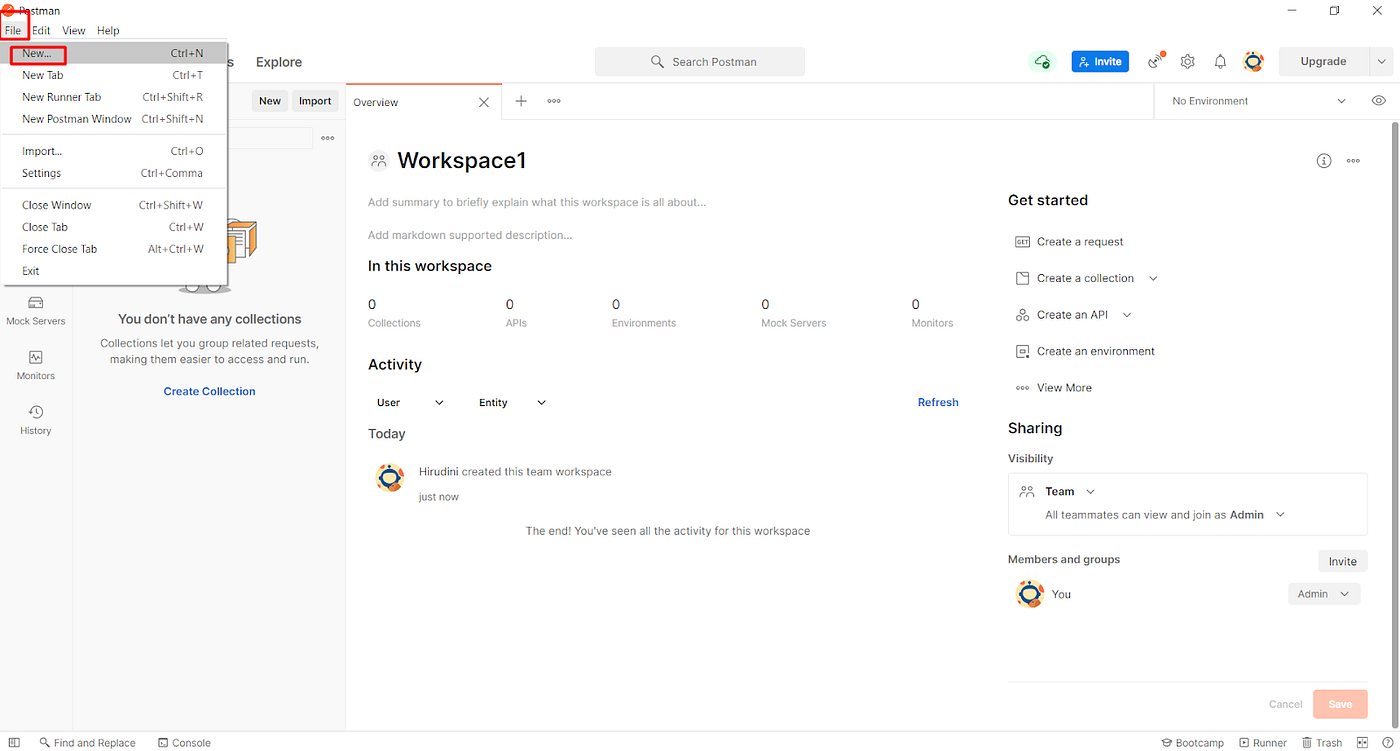The image size is (1400, 751).
Task: Open the cloud sync status icon
Action: point(1042,62)
